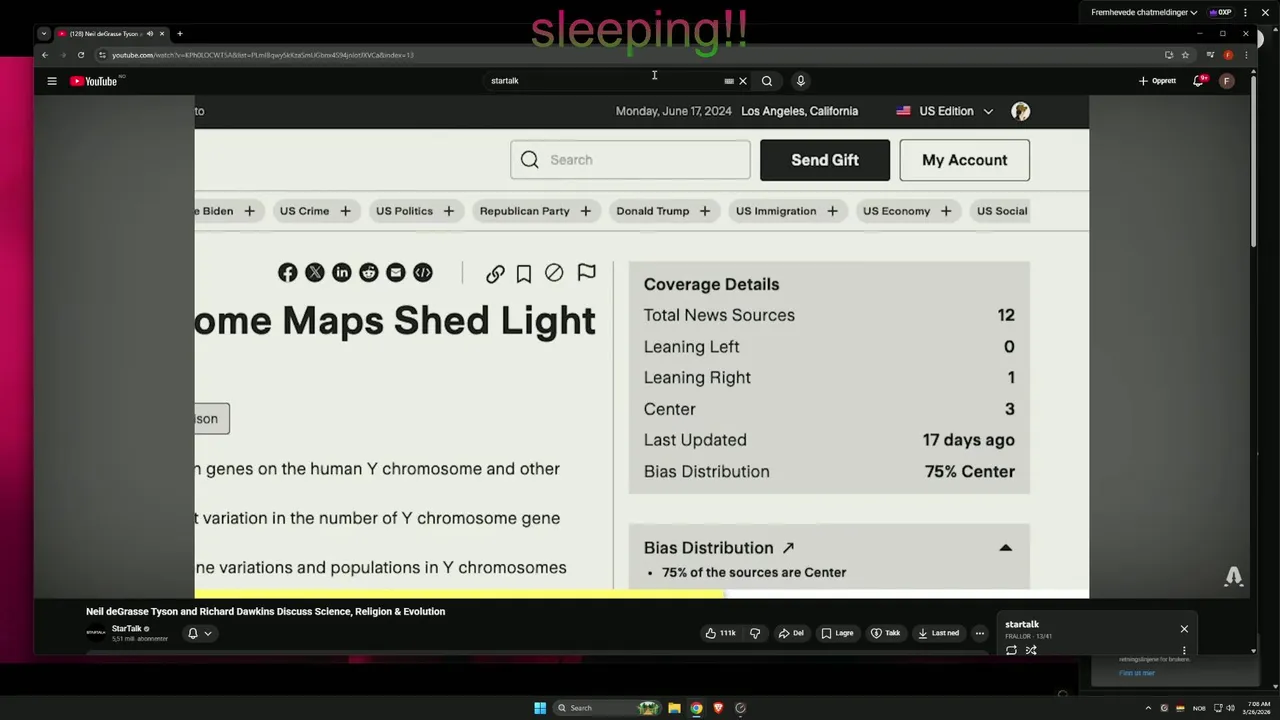The image size is (1280, 720).
Task: Share article via email icon
Action: pyautogui.click(x=396, y=273)
